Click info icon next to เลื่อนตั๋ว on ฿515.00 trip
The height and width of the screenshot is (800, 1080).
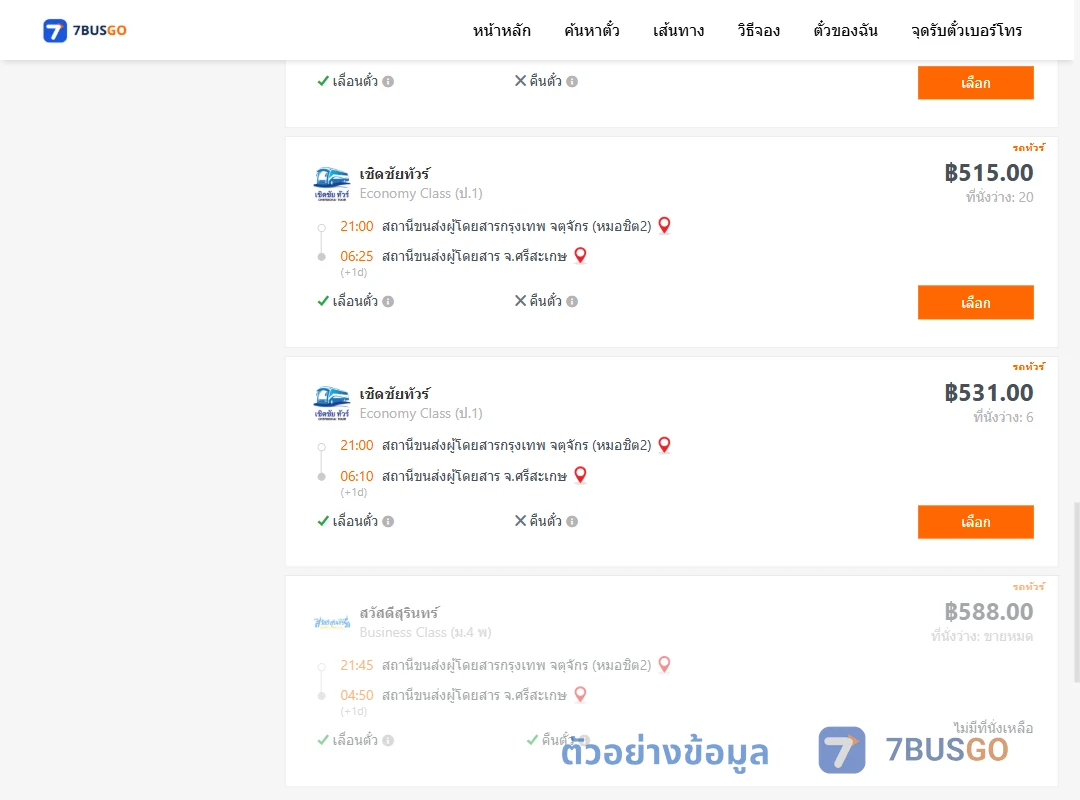(388, 301)
